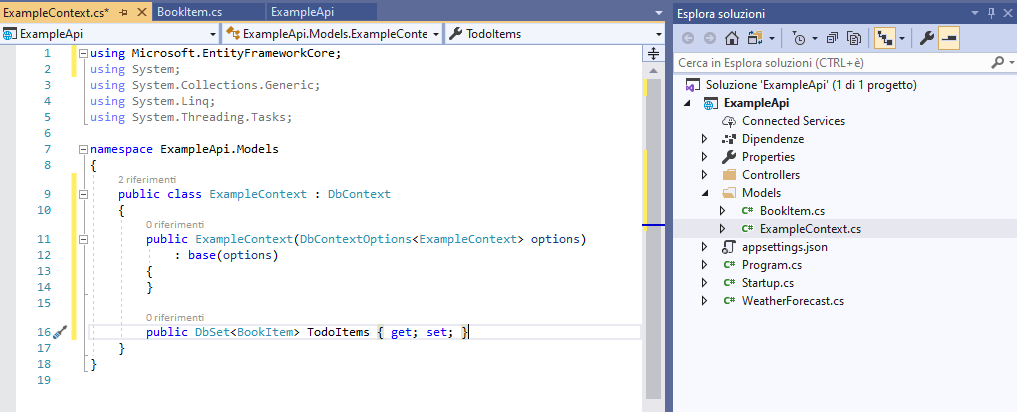This screenshot has height=412, width=1017.
Task: Expand the appsettings.json node arrow
Action: [705, 247]
